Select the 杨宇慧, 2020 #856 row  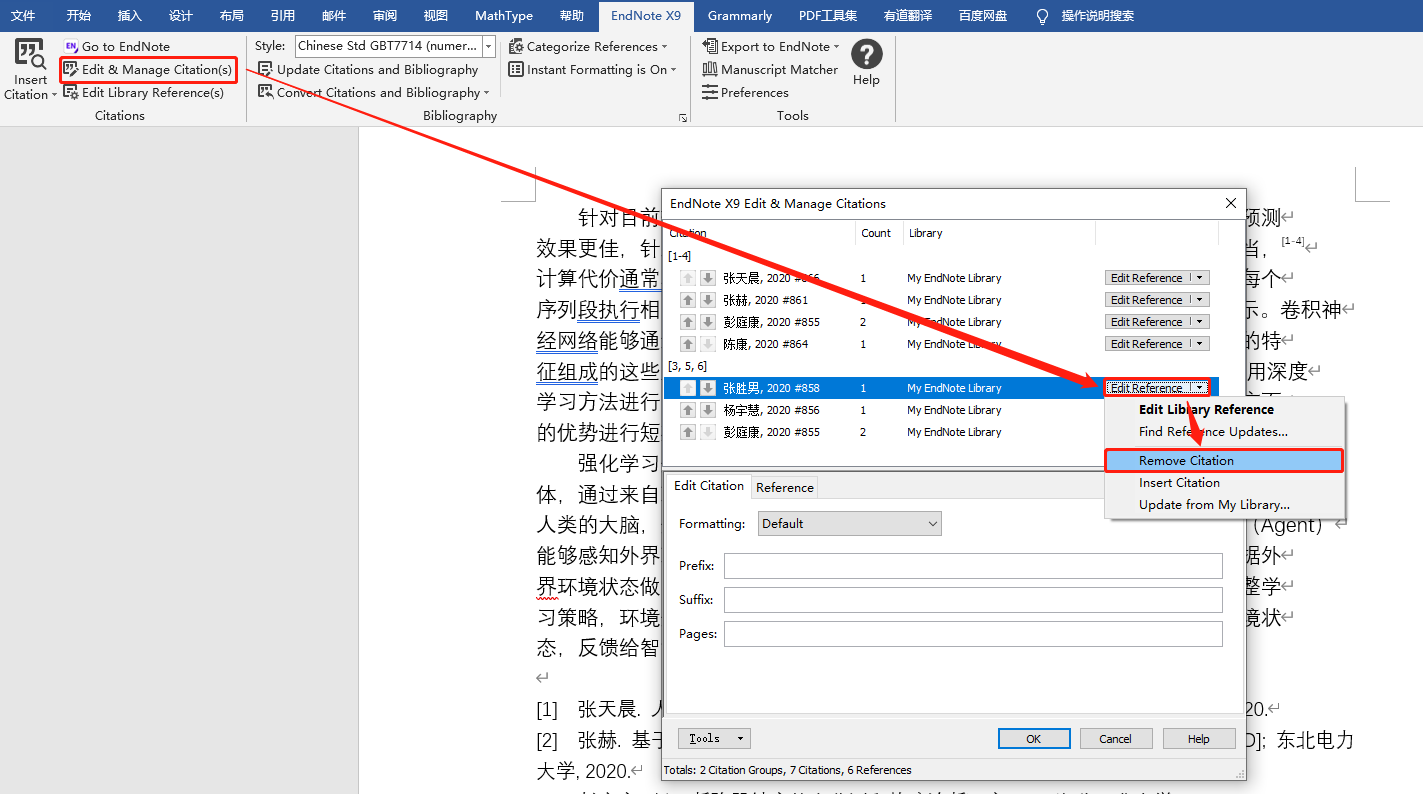point(941,410)
